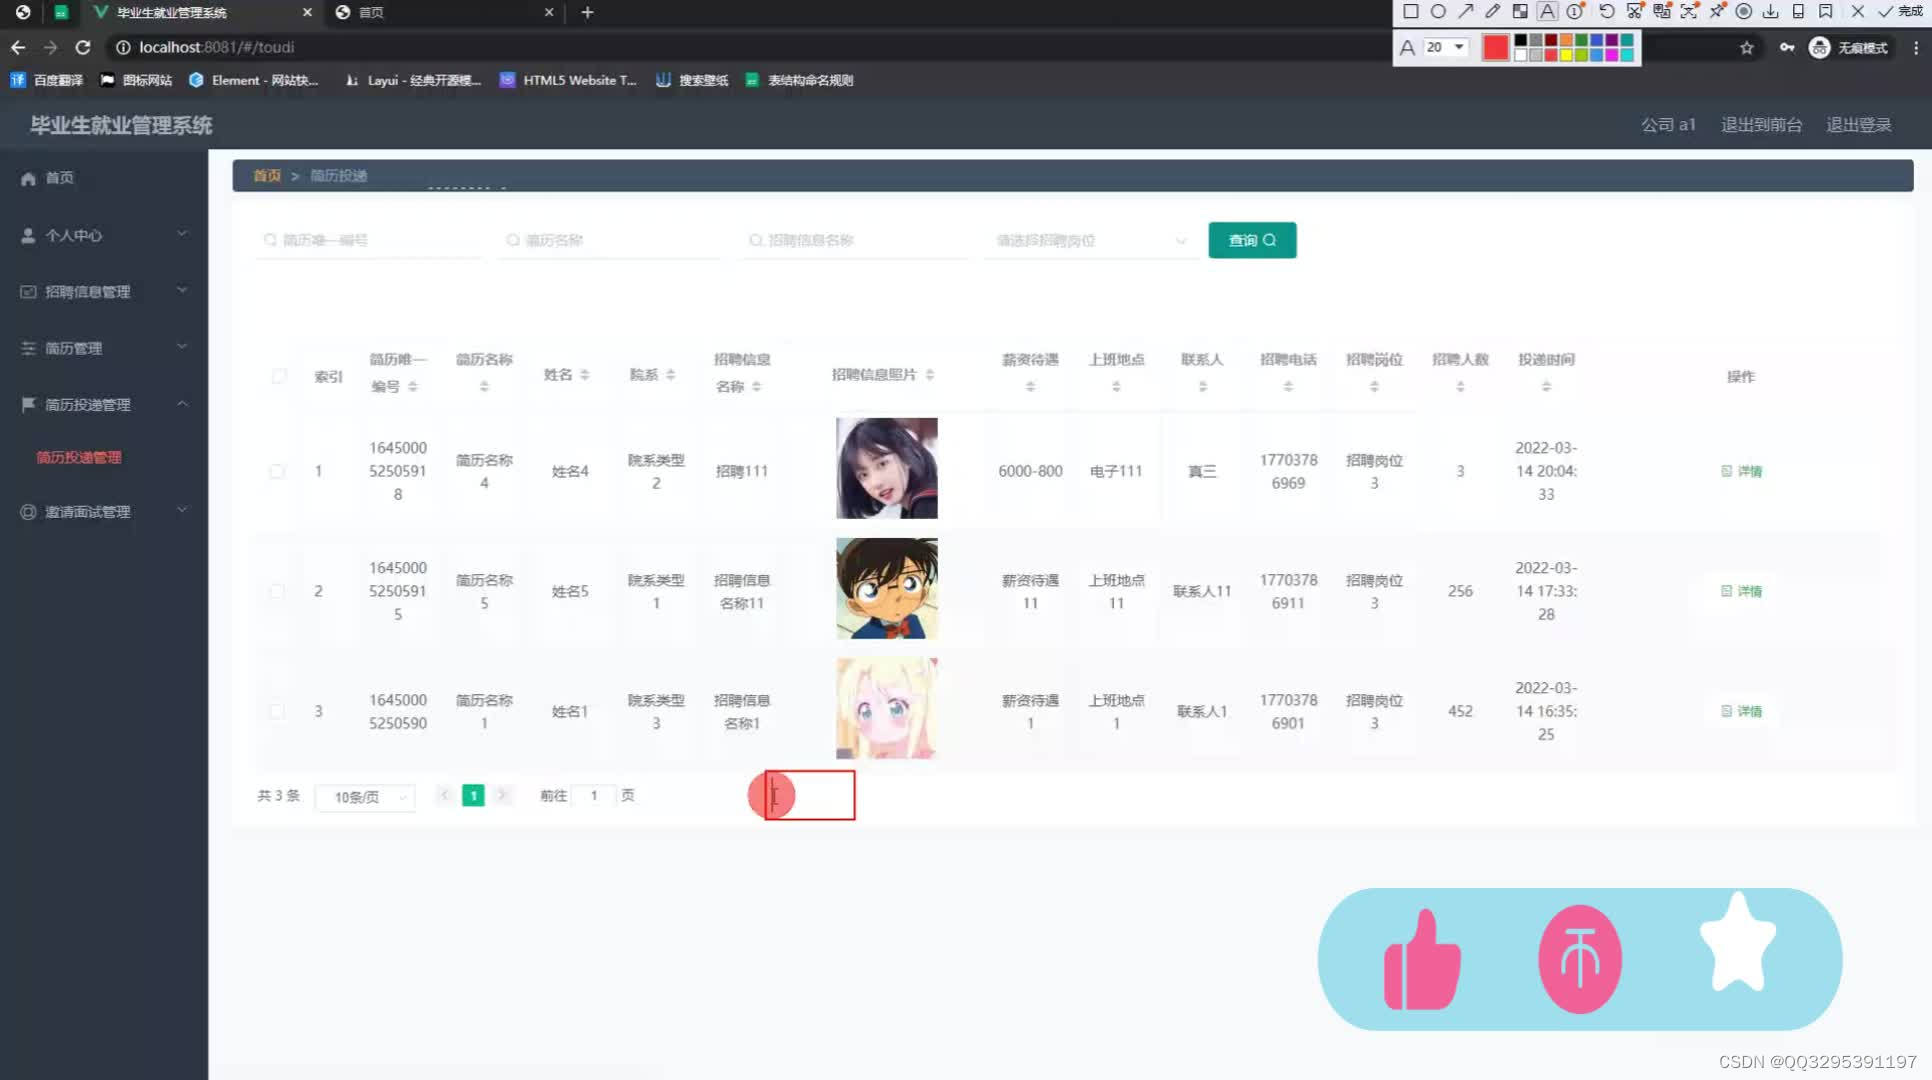Open the Conan recruitment photo thumbnail

tap(887, 589)
